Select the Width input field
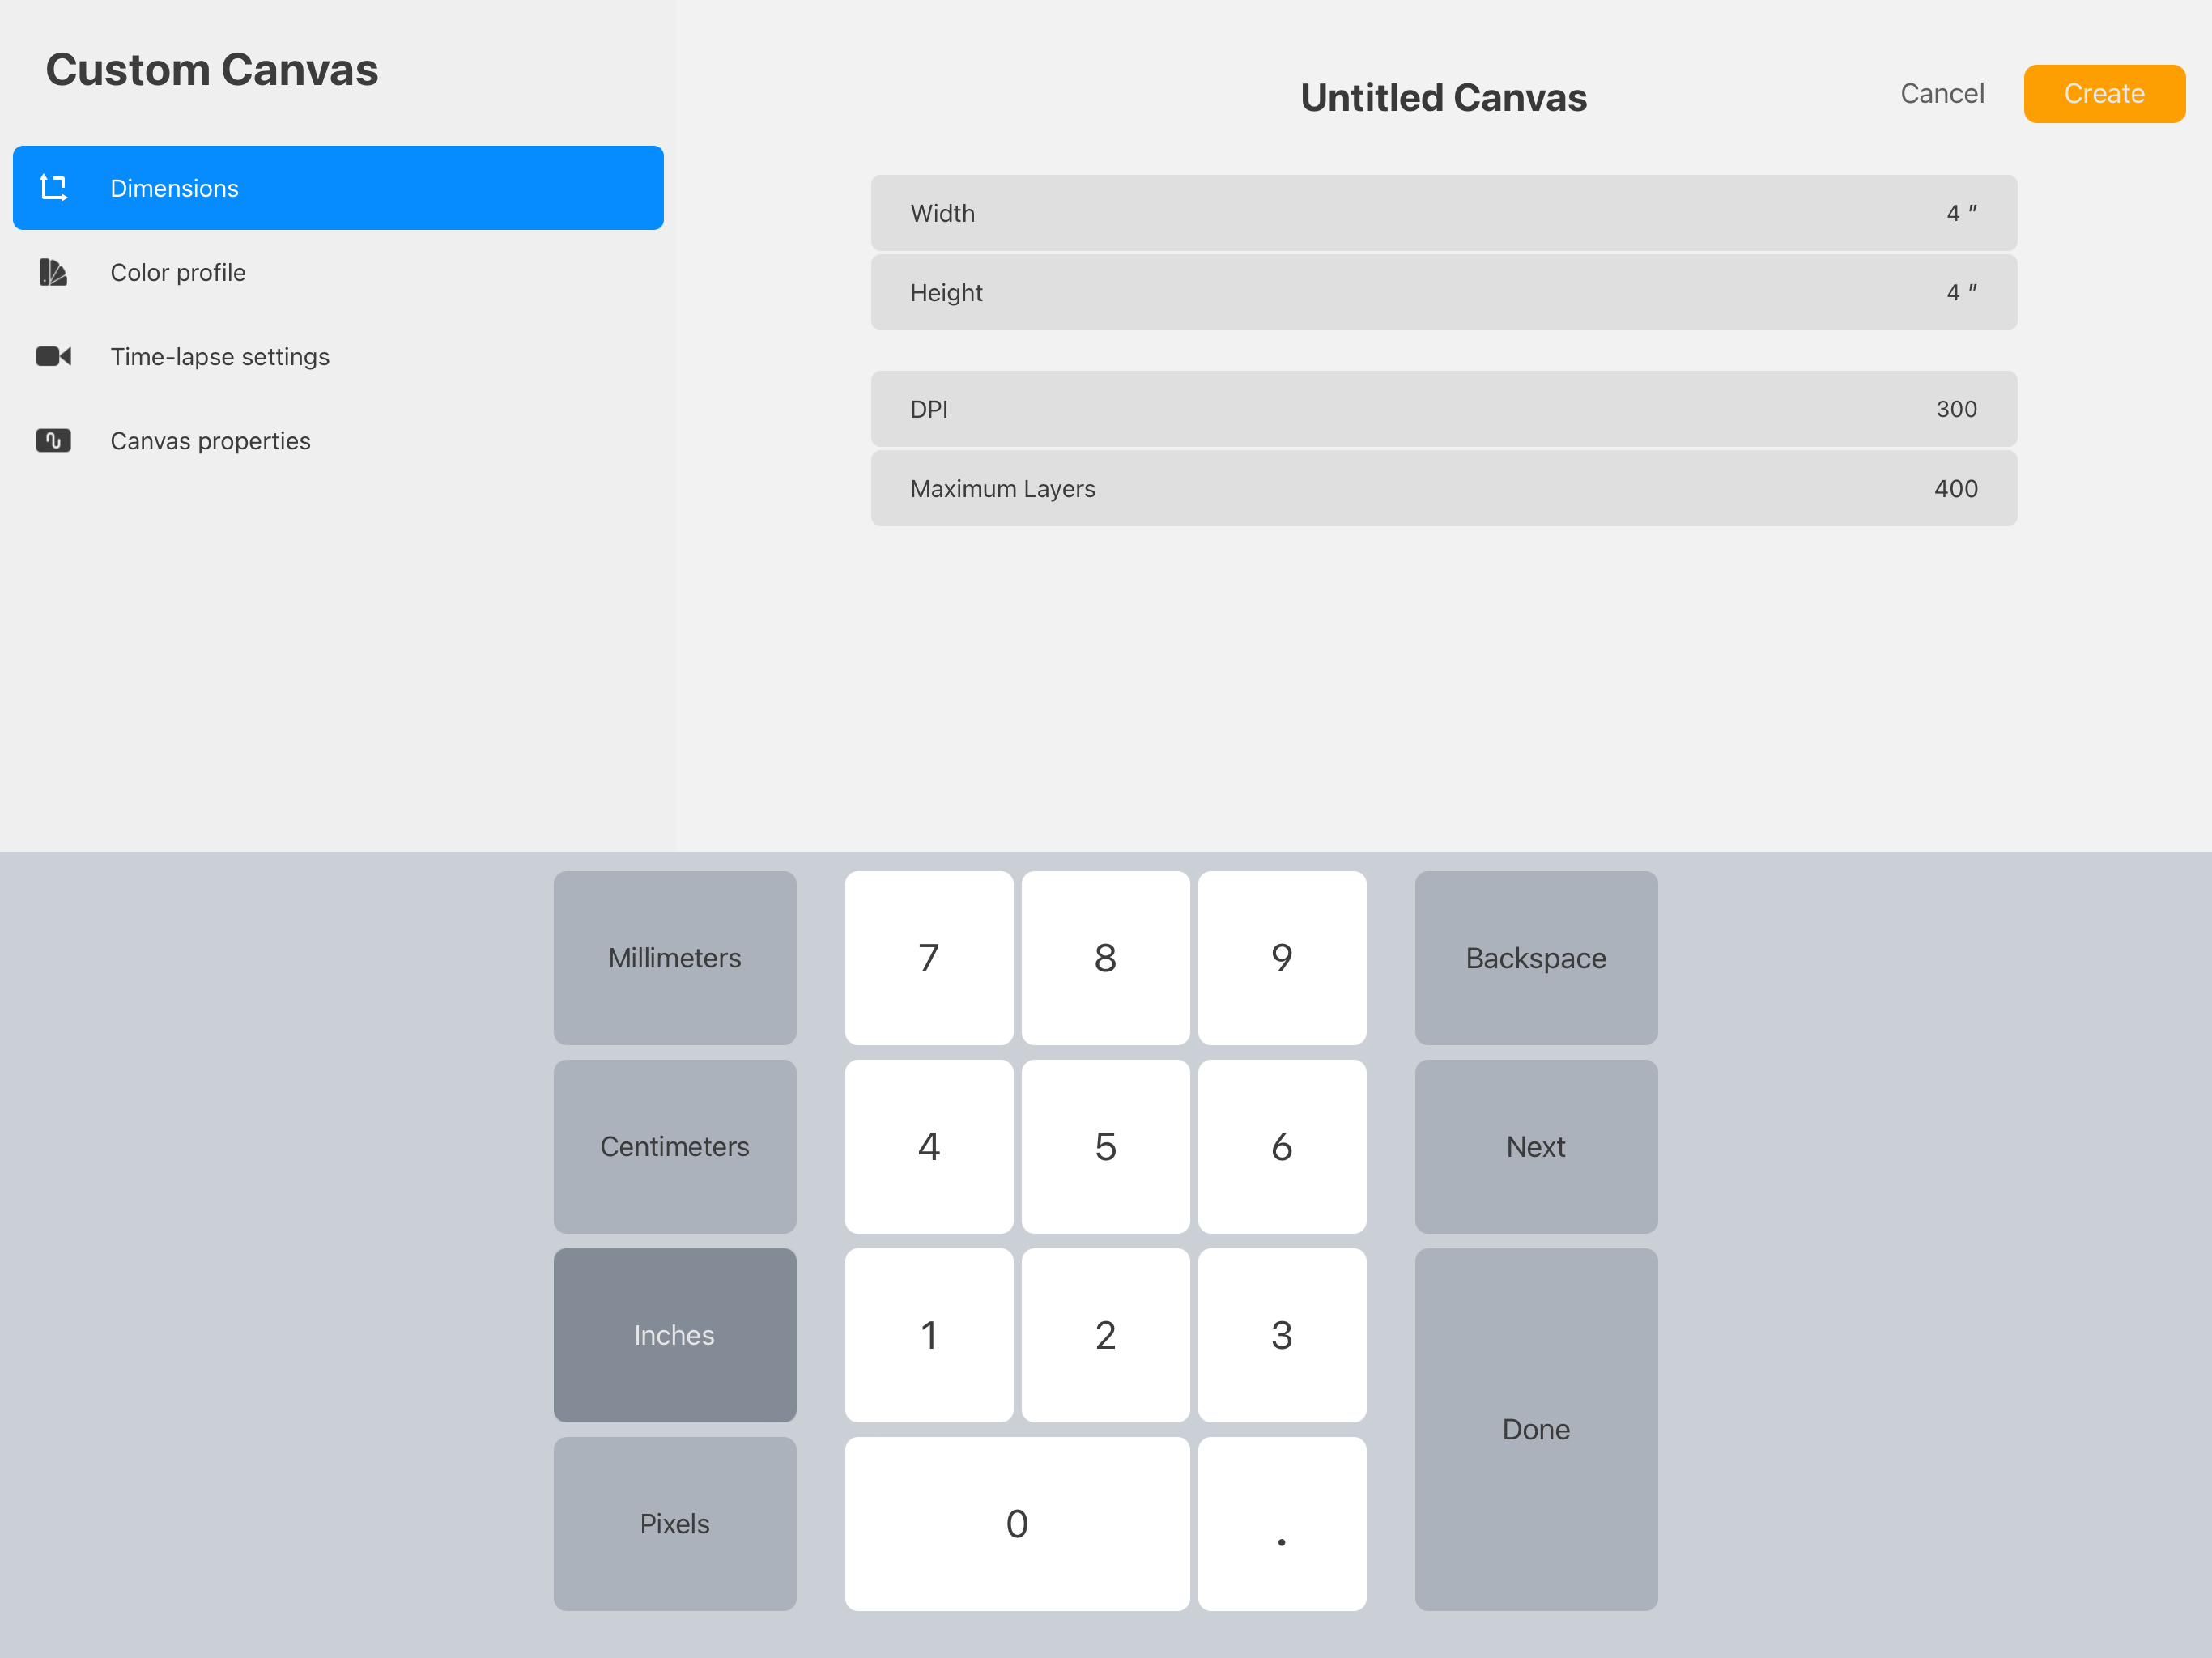 coord(1443,213)
